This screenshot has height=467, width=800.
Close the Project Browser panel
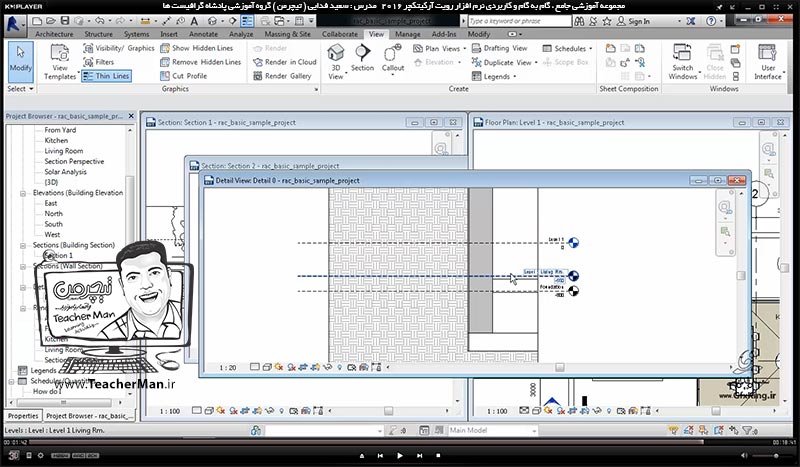coord(131,116)
